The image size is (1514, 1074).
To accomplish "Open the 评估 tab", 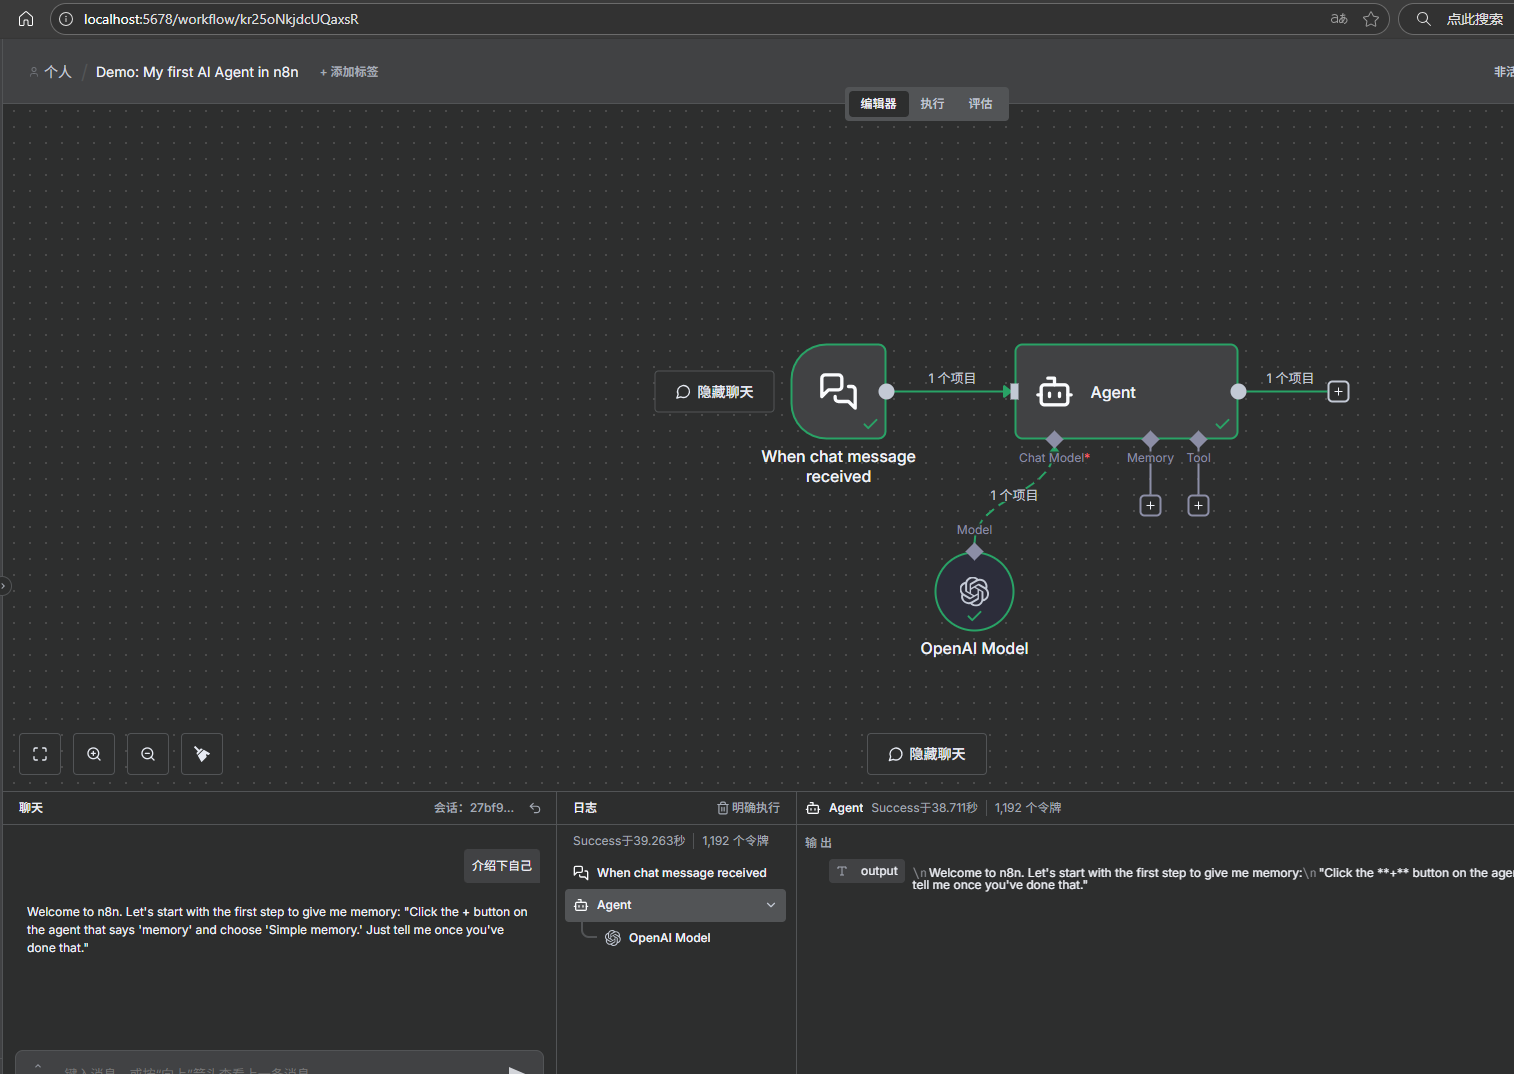I will click(980, 104).
